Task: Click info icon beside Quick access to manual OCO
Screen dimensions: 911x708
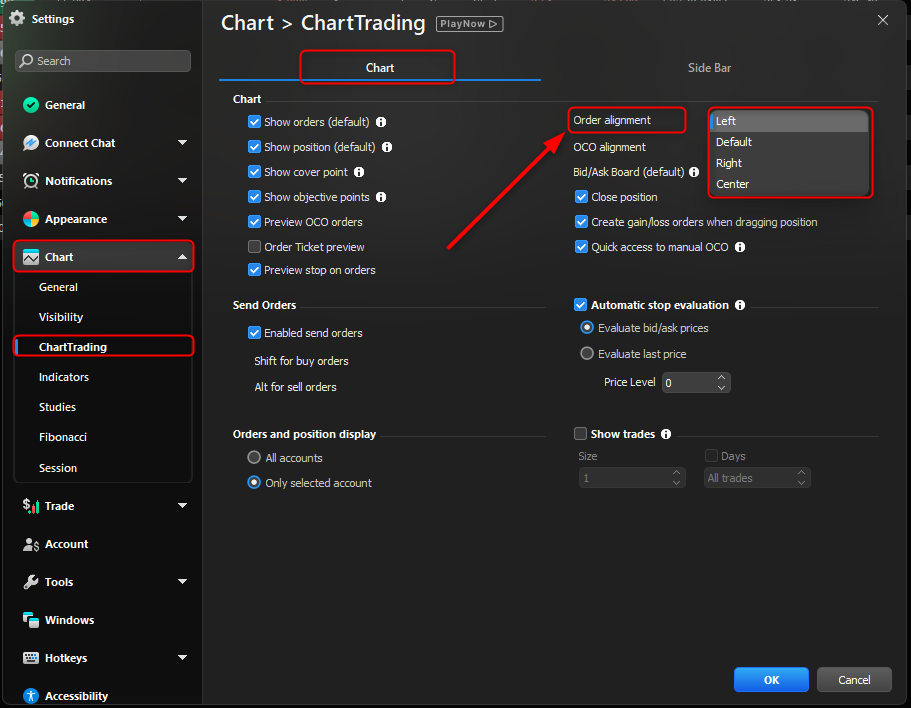Action: click(740, 247)
